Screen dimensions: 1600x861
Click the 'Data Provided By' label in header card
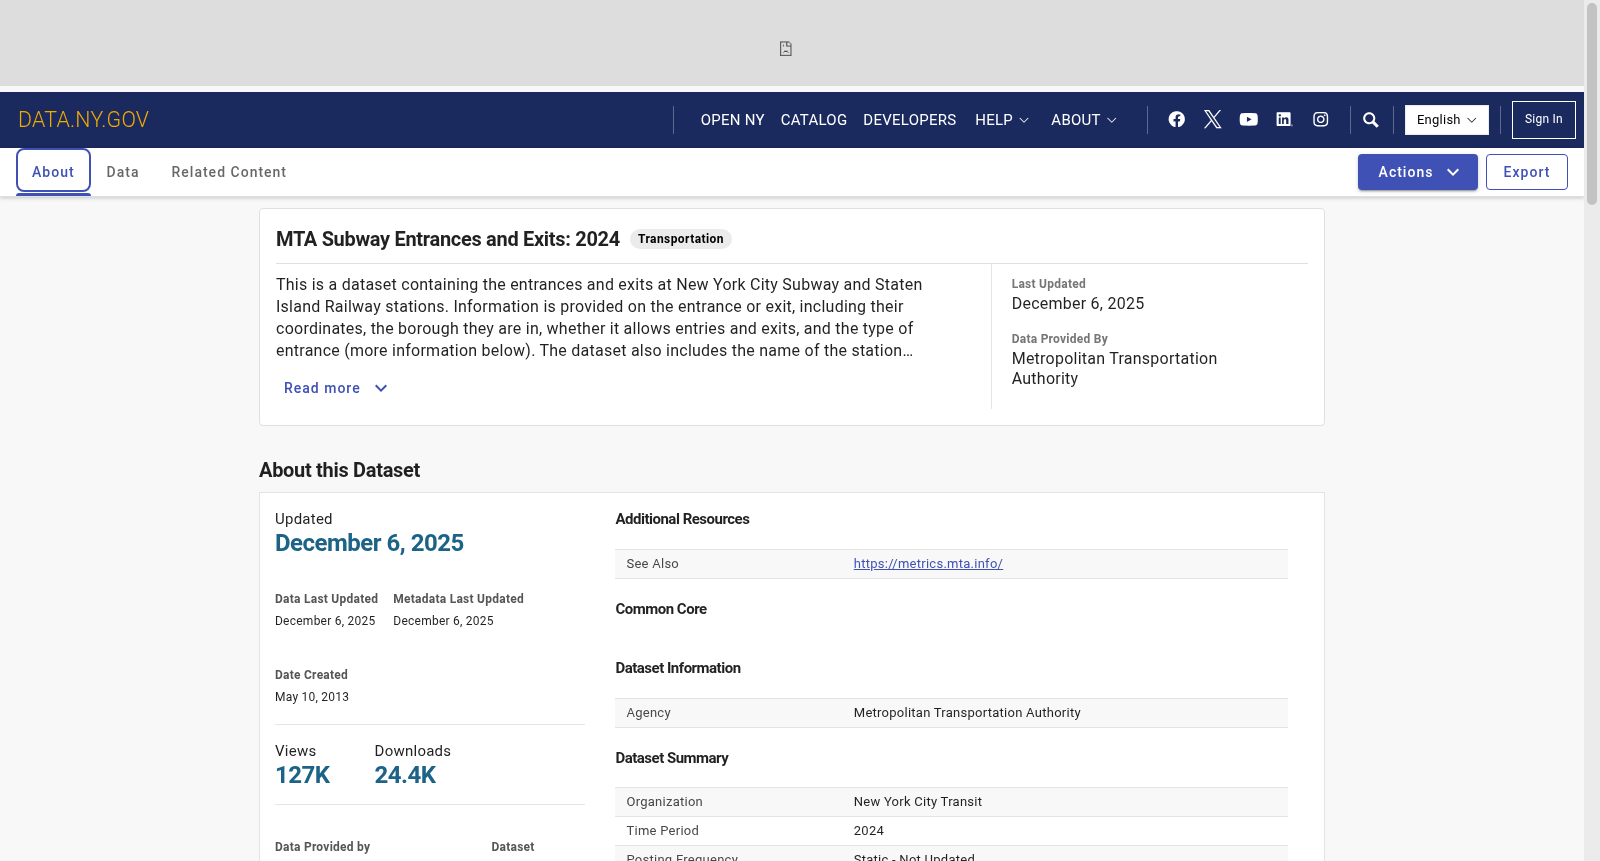click(x=1060, y=339)
